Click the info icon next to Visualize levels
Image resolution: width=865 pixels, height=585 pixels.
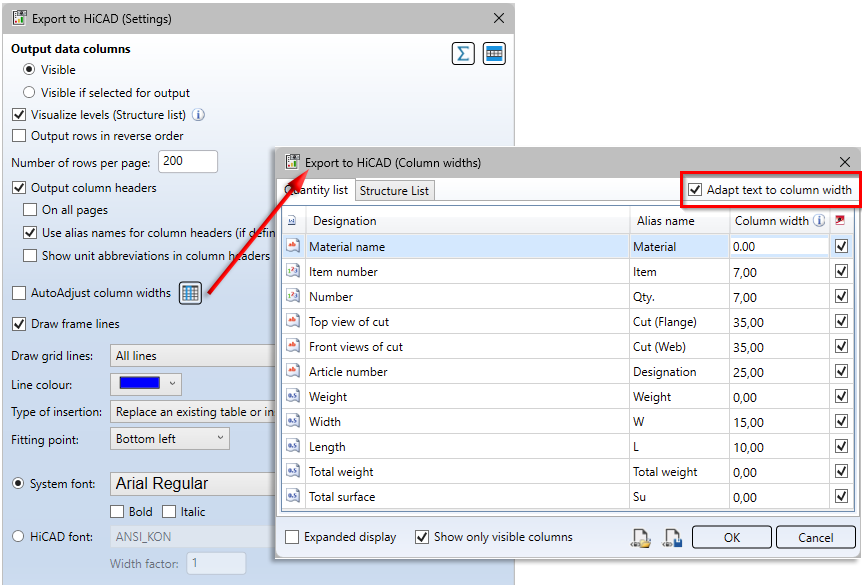click(198, 115)
